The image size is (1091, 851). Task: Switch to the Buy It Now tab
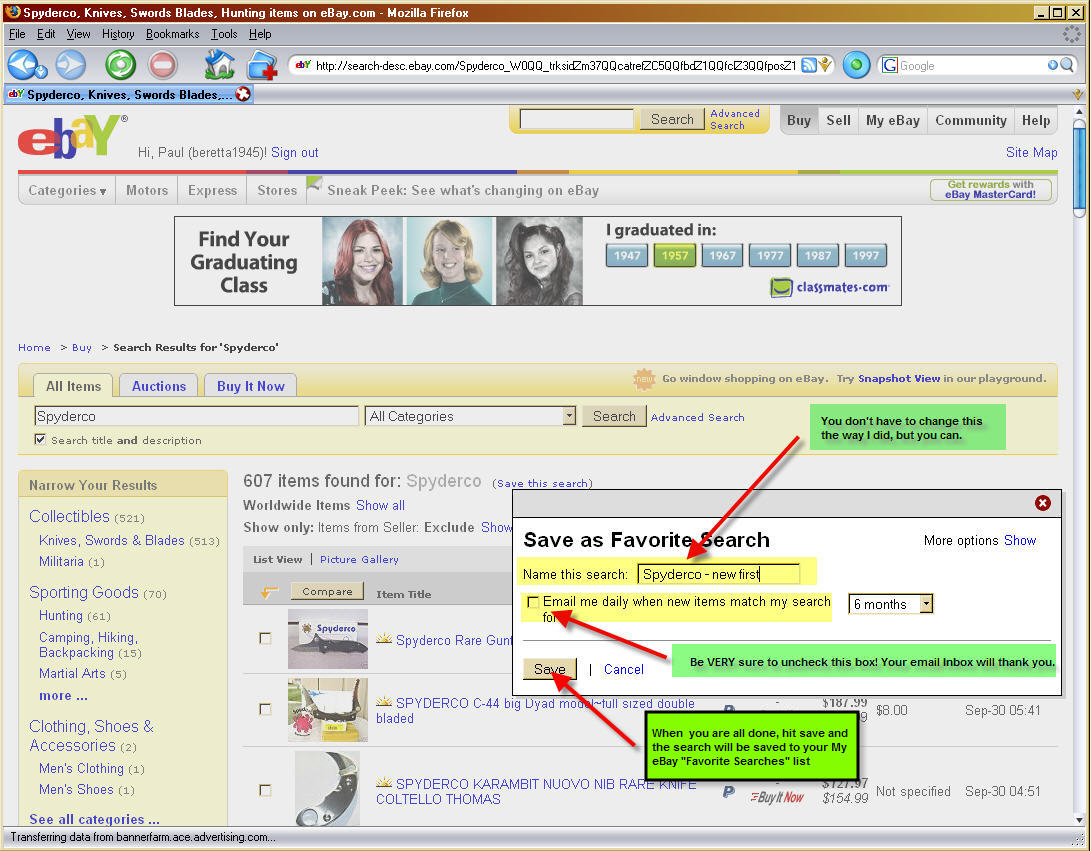pyautogui.click(x=250, y=386)
